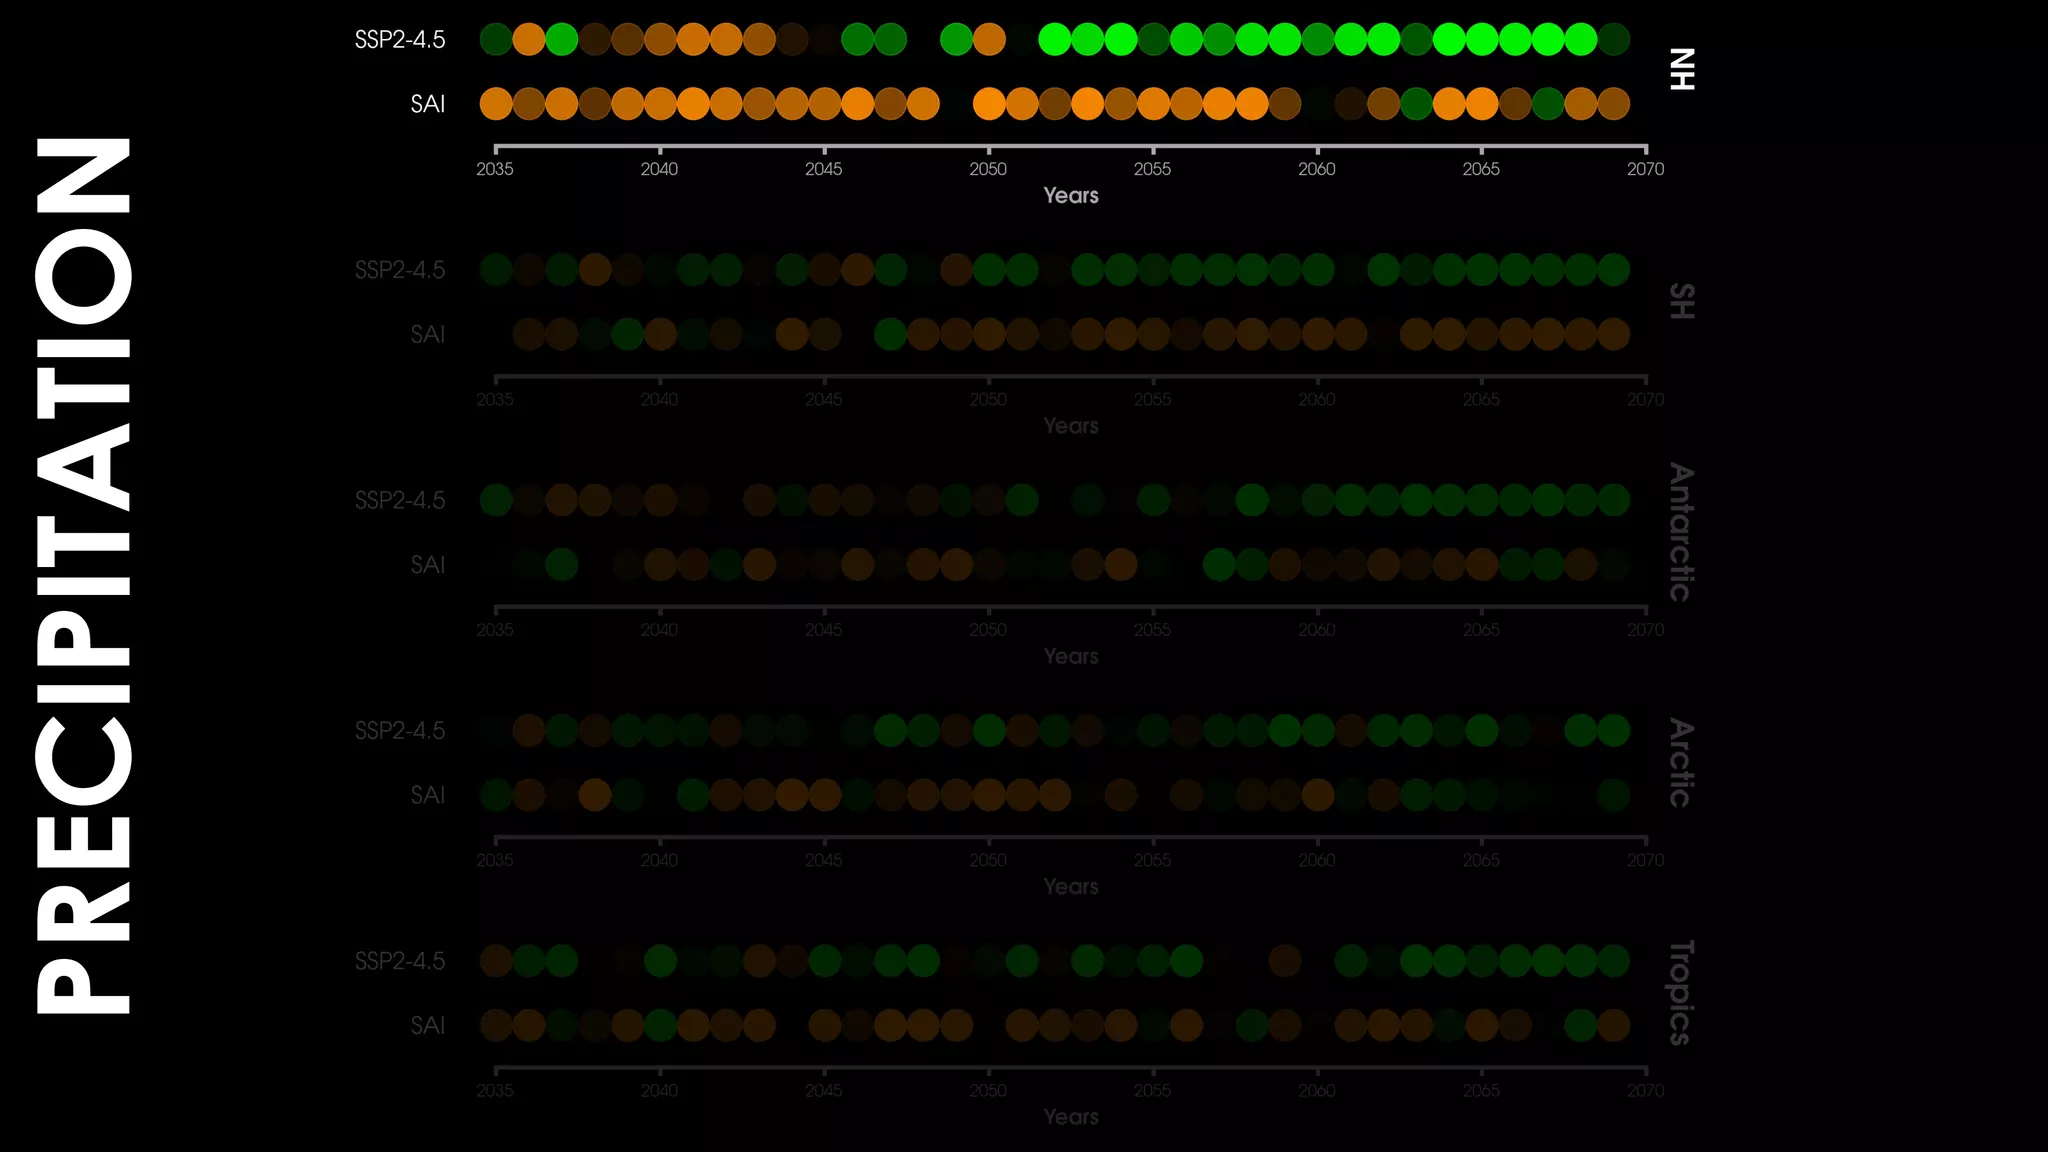The height and width of the screenshot is (1152, 2048).
Task: Click the 2050 tick on NH axis
Action: (x=988, y=169)
